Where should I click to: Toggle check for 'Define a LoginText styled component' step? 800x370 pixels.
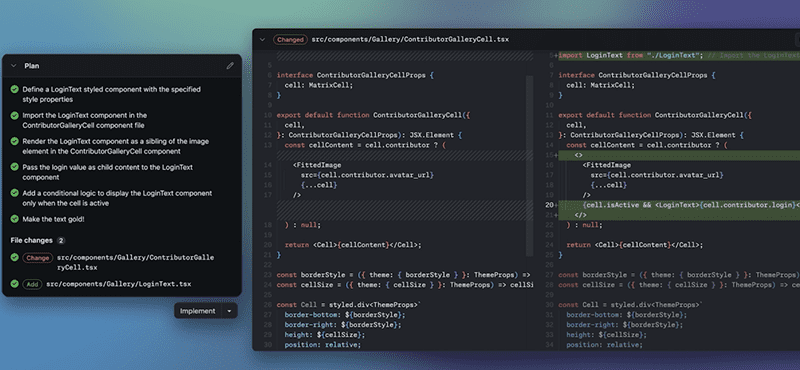point(15,89)
